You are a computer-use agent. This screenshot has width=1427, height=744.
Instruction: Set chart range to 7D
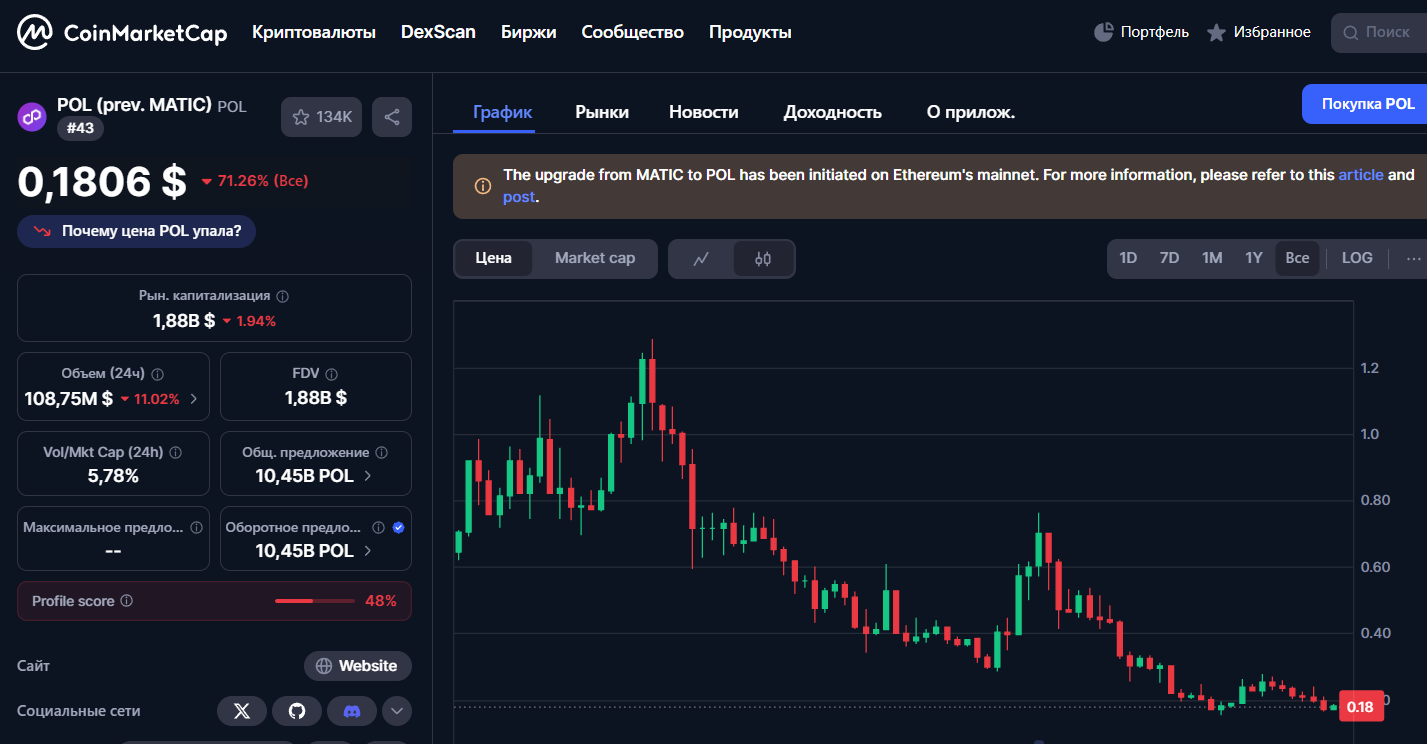(1169, 258)
